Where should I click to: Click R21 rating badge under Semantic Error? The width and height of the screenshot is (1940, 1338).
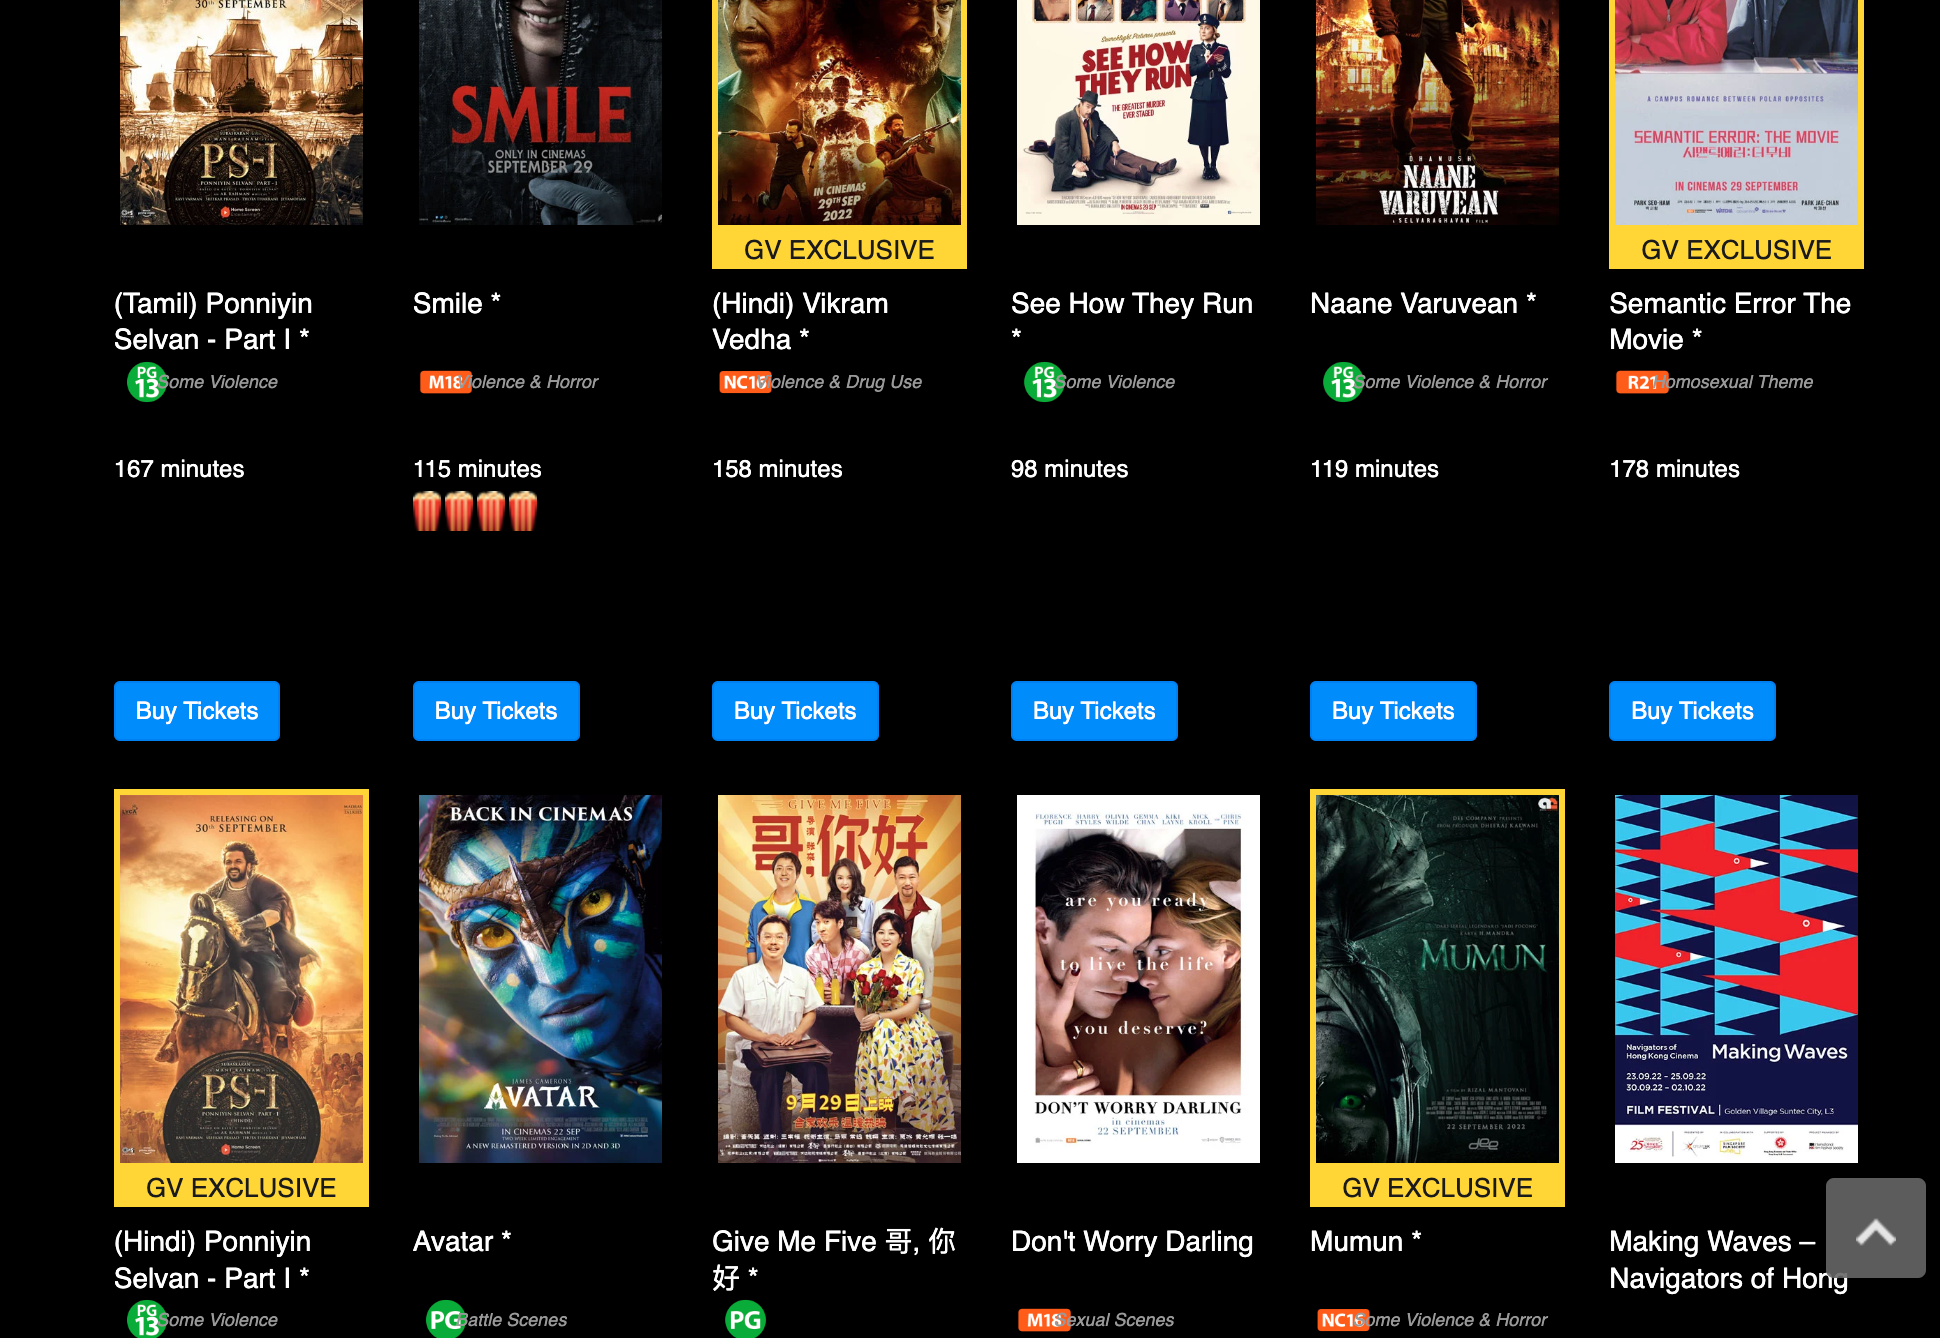pos(1642,382)
